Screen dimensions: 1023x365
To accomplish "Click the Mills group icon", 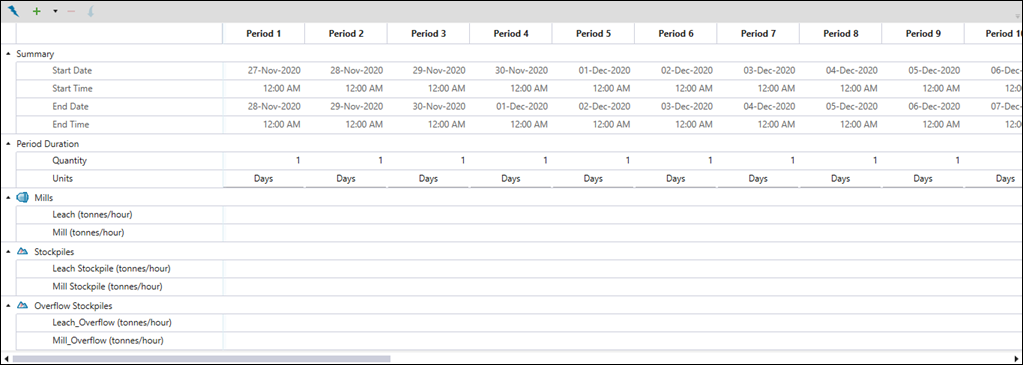I will (x=23, y=198).
